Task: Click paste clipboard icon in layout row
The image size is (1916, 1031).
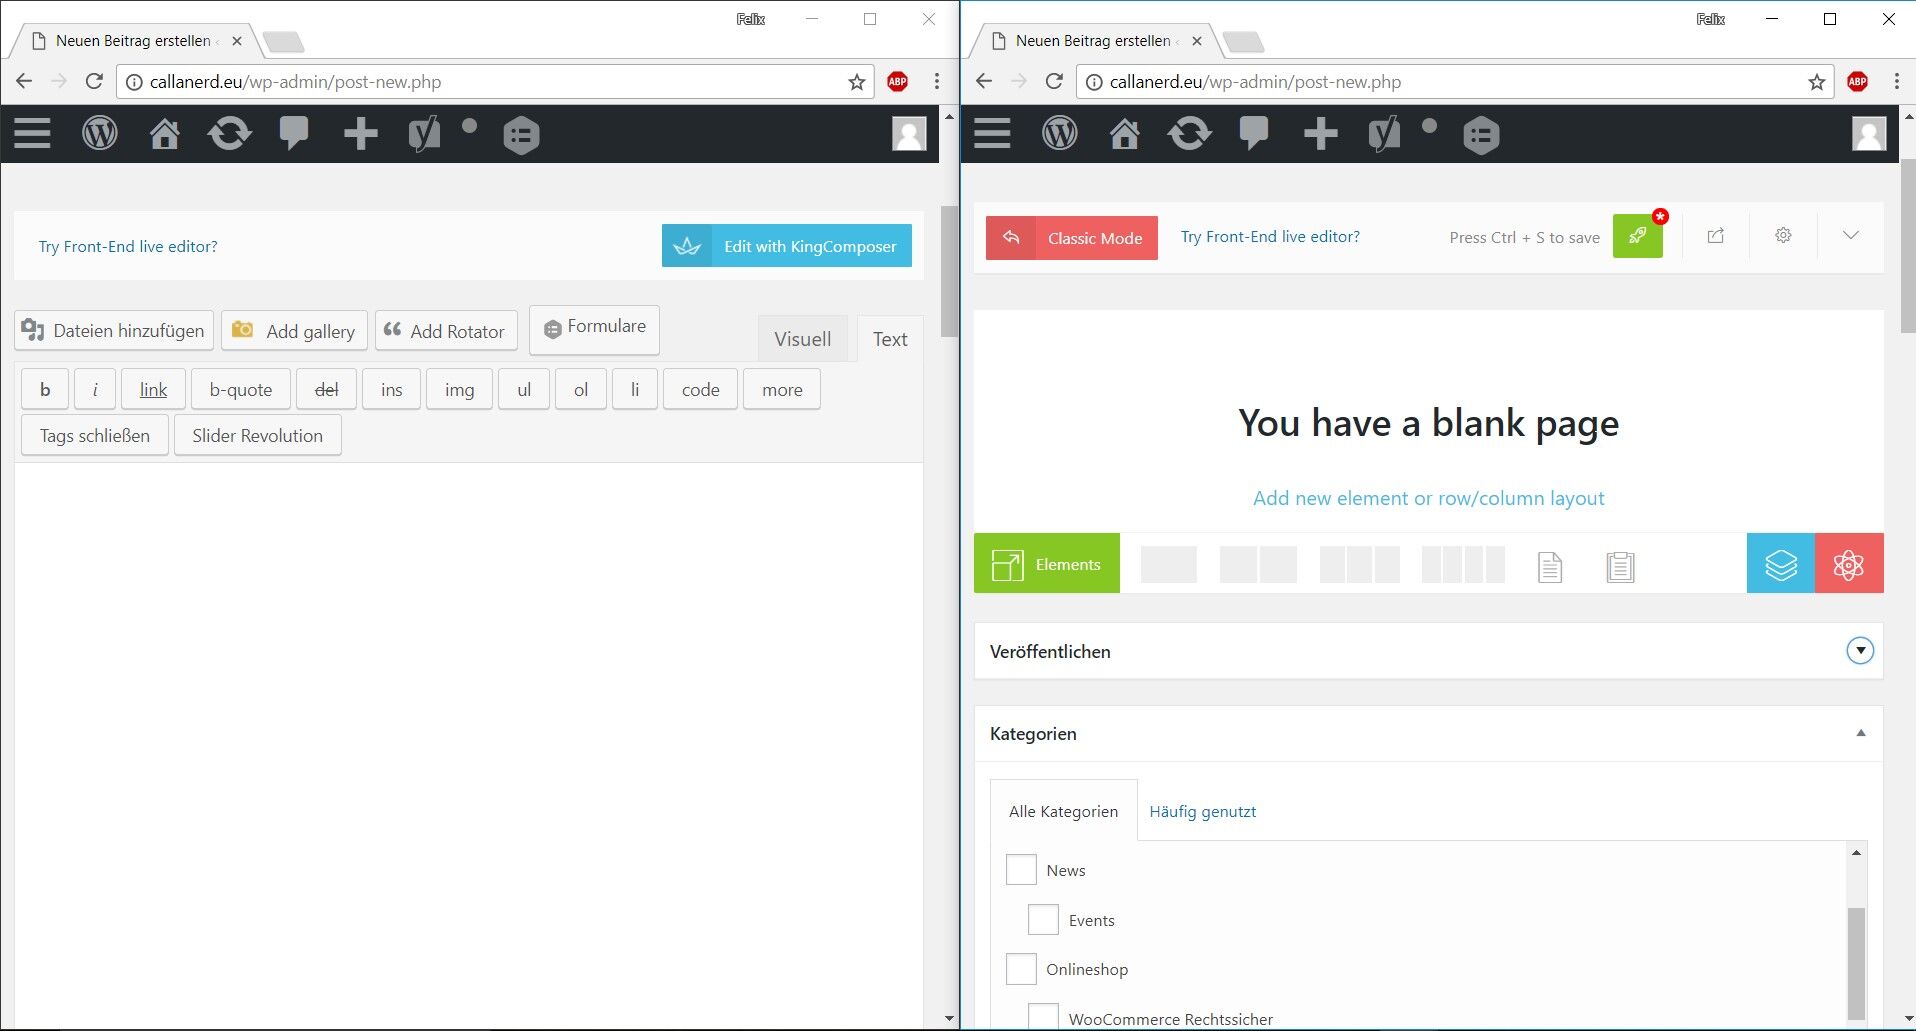Action: point(1620,567)
